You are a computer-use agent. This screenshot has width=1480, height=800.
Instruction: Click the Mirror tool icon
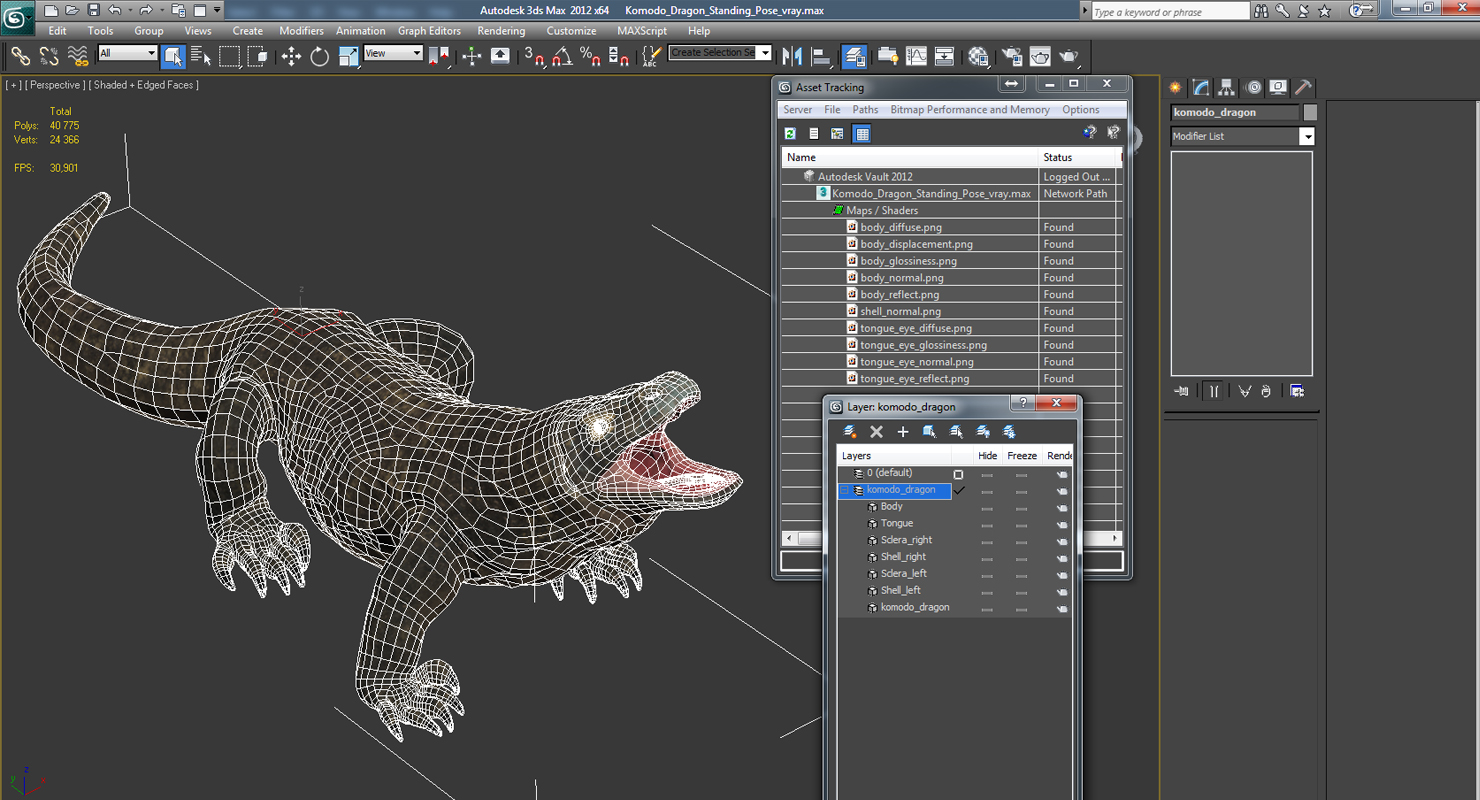coord(792,56)
